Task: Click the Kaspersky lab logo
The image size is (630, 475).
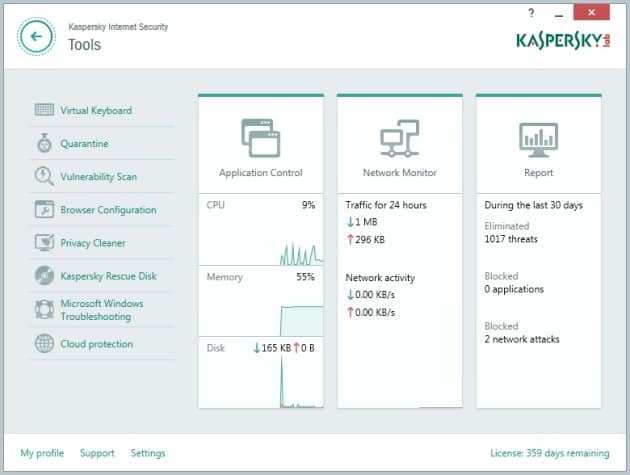Action: pos(563,41)
